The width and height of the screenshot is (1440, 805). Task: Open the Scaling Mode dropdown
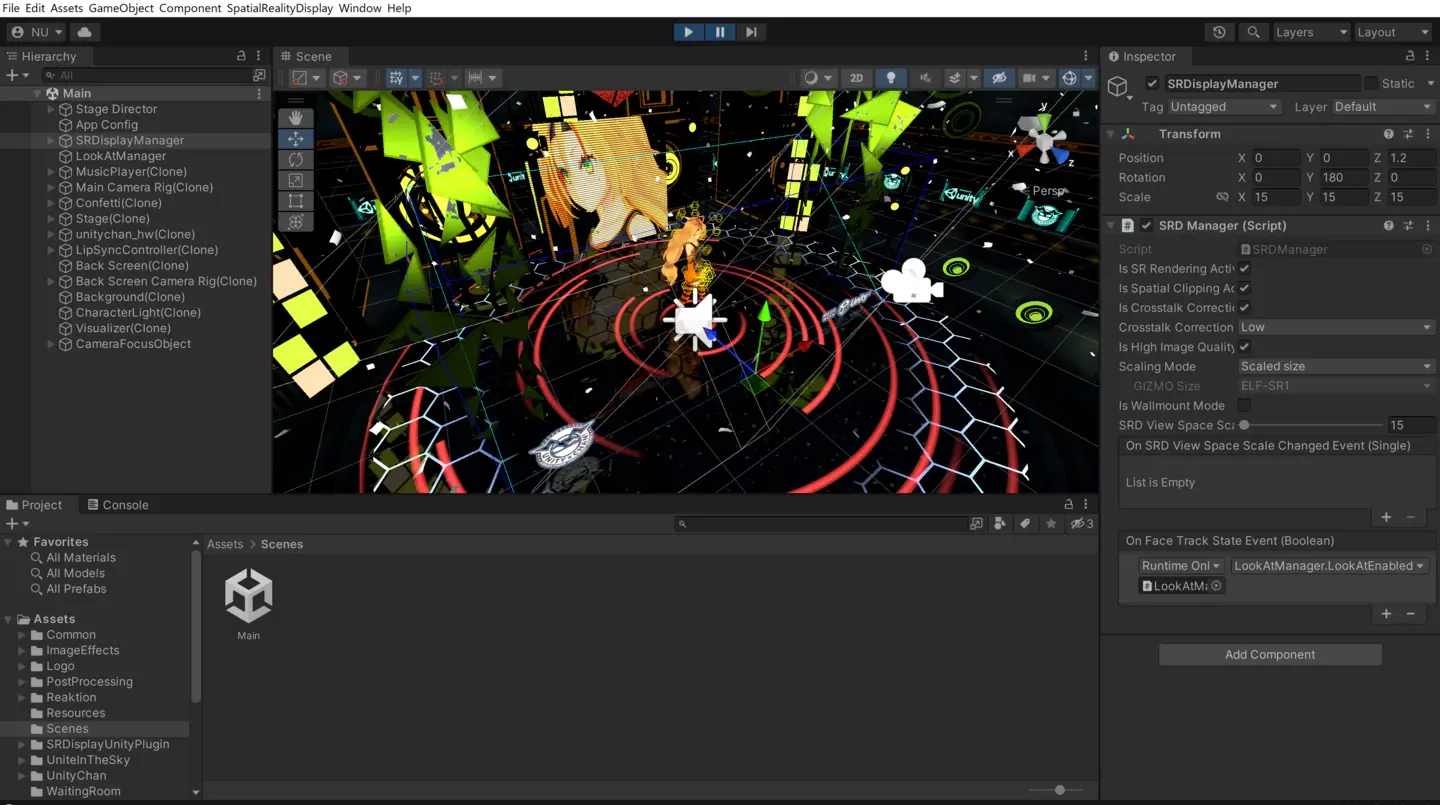[x=1335, y=366]
